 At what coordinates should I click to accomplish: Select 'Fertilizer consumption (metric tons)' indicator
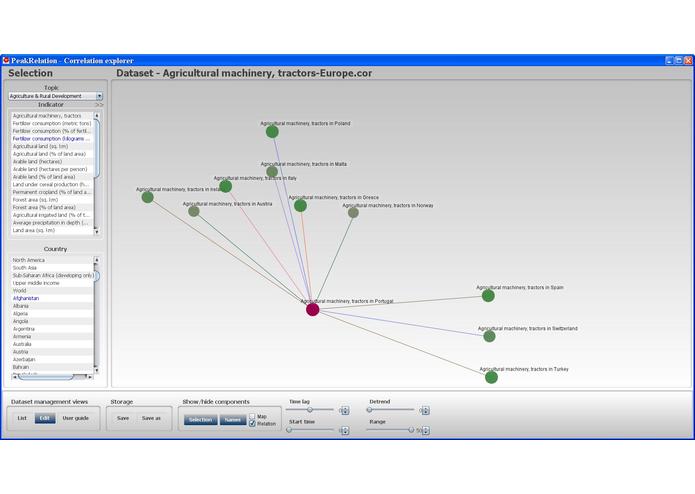click(x=52, y=124)
